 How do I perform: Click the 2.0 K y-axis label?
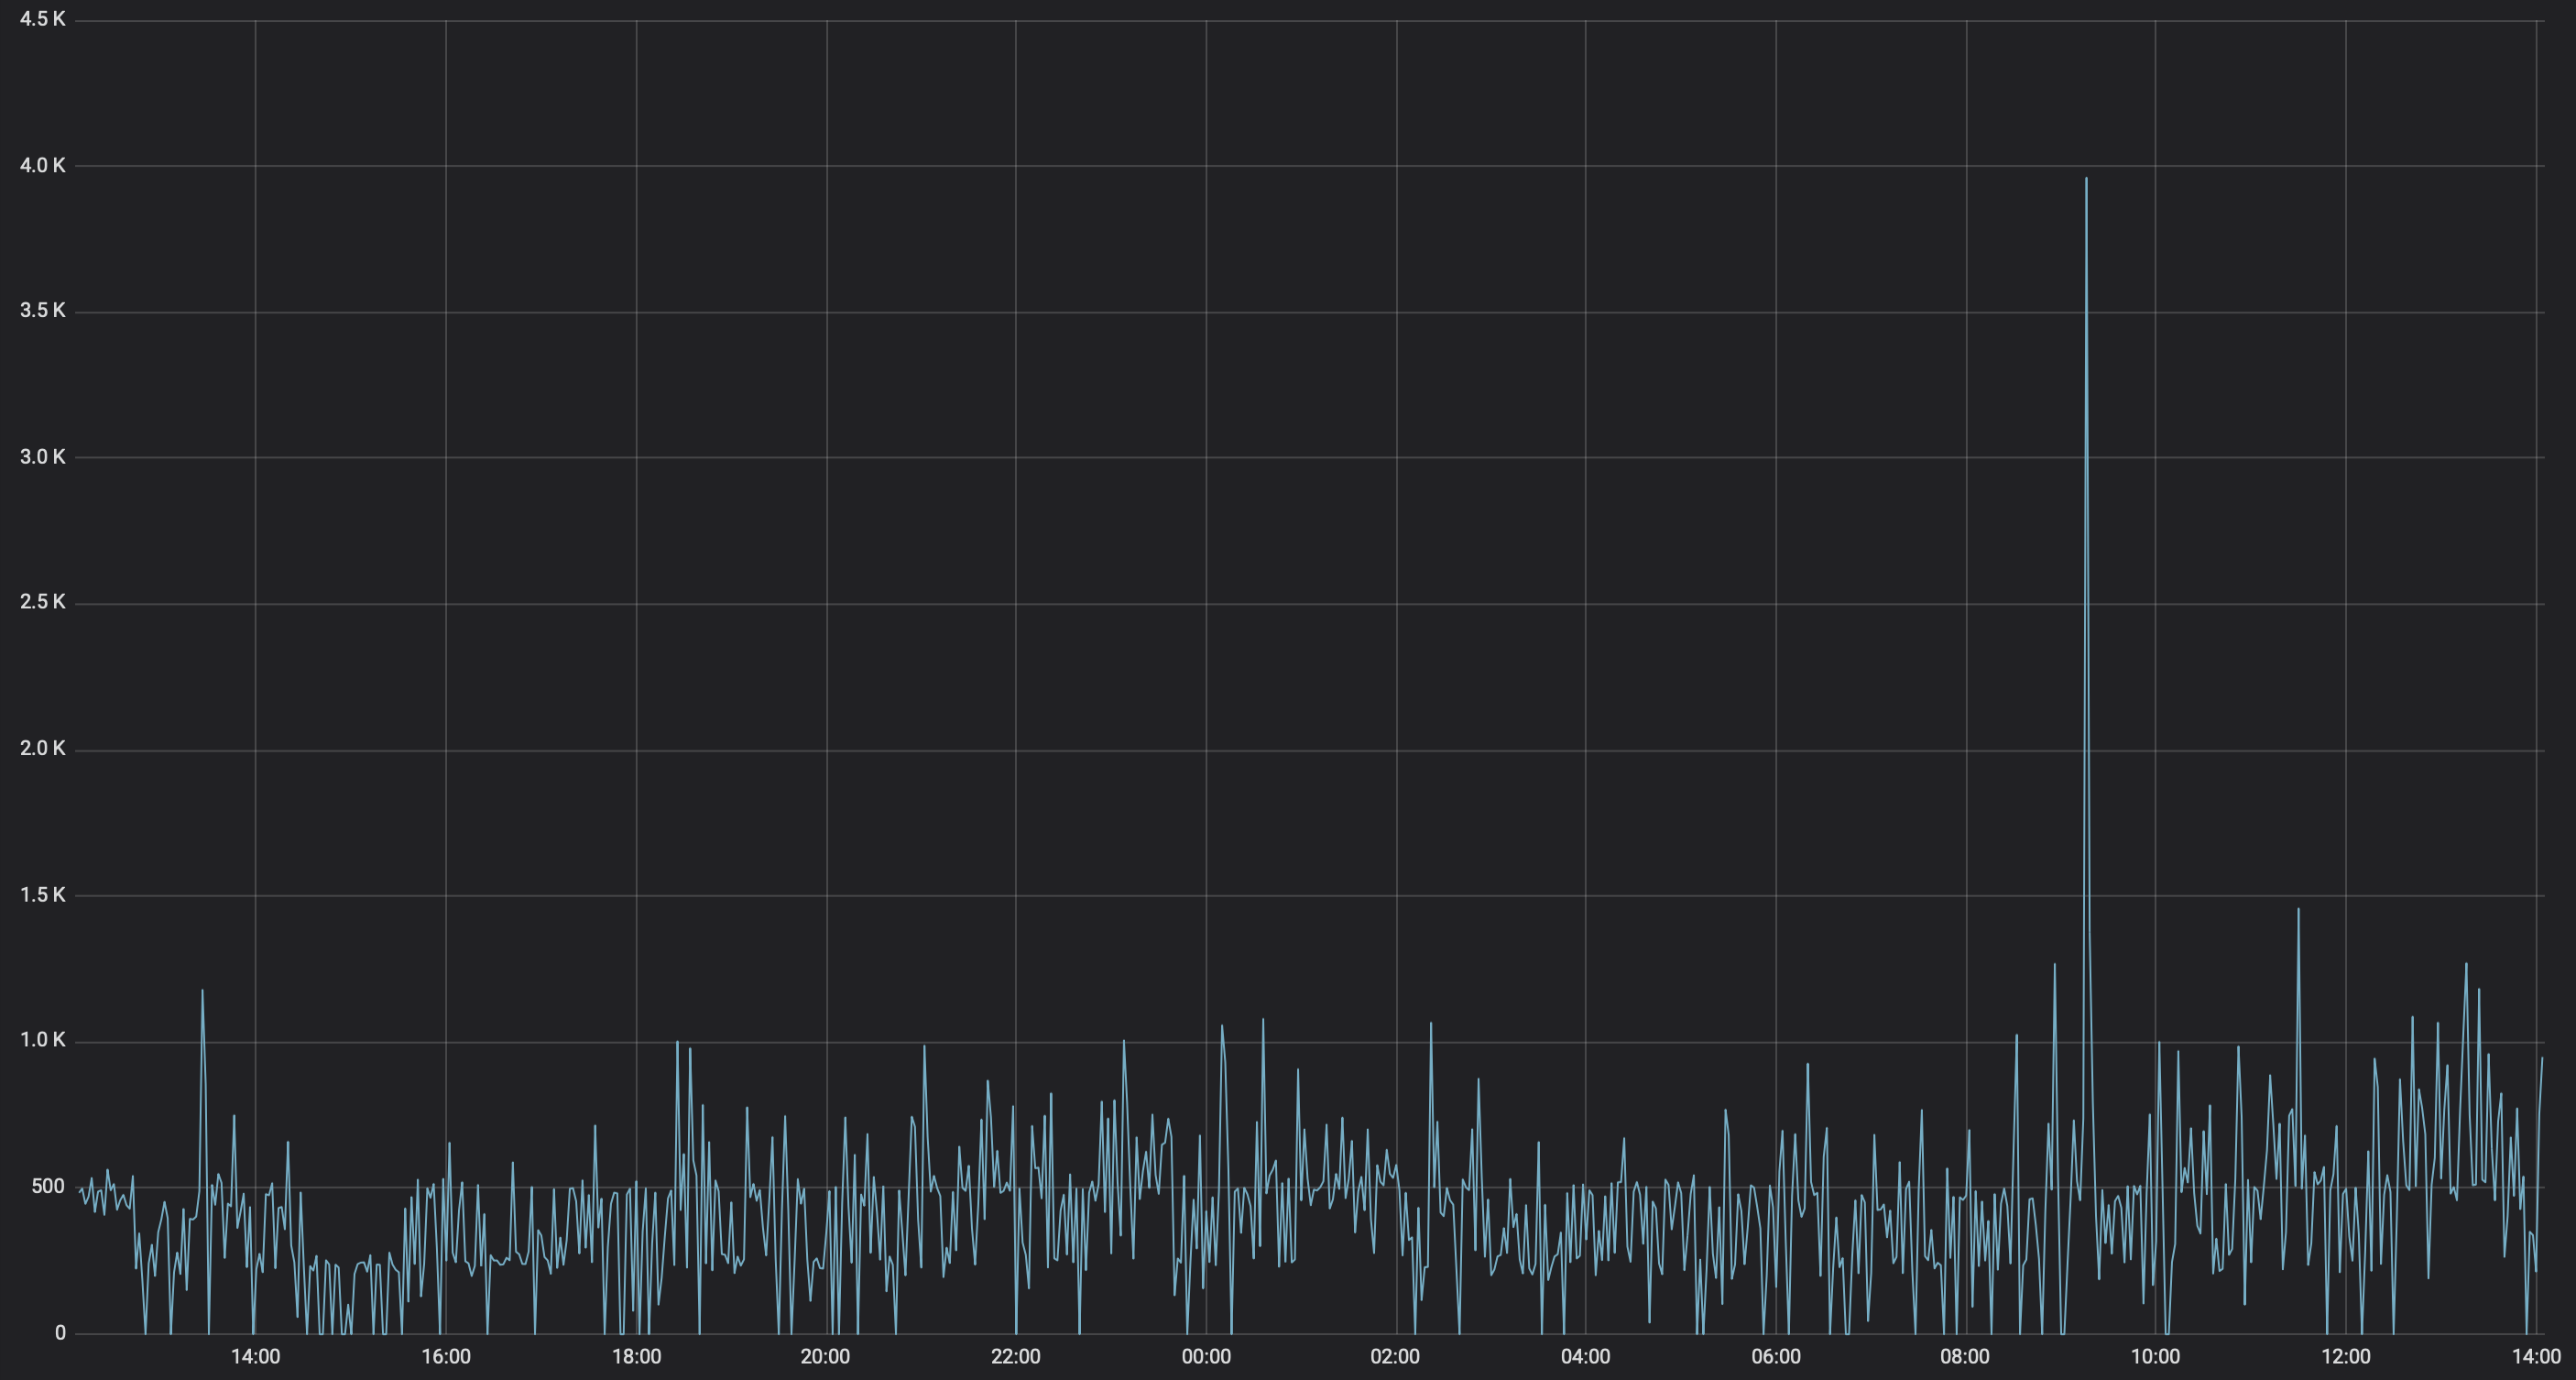click(x=42, y=749)
